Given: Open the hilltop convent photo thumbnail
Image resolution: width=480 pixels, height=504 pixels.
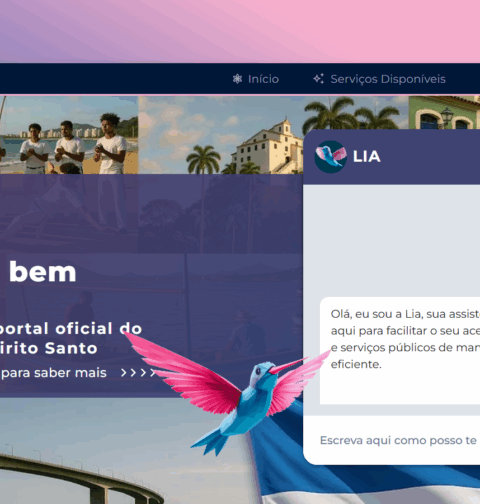Looking at the screenshot, I should click(x=221, y=135).
